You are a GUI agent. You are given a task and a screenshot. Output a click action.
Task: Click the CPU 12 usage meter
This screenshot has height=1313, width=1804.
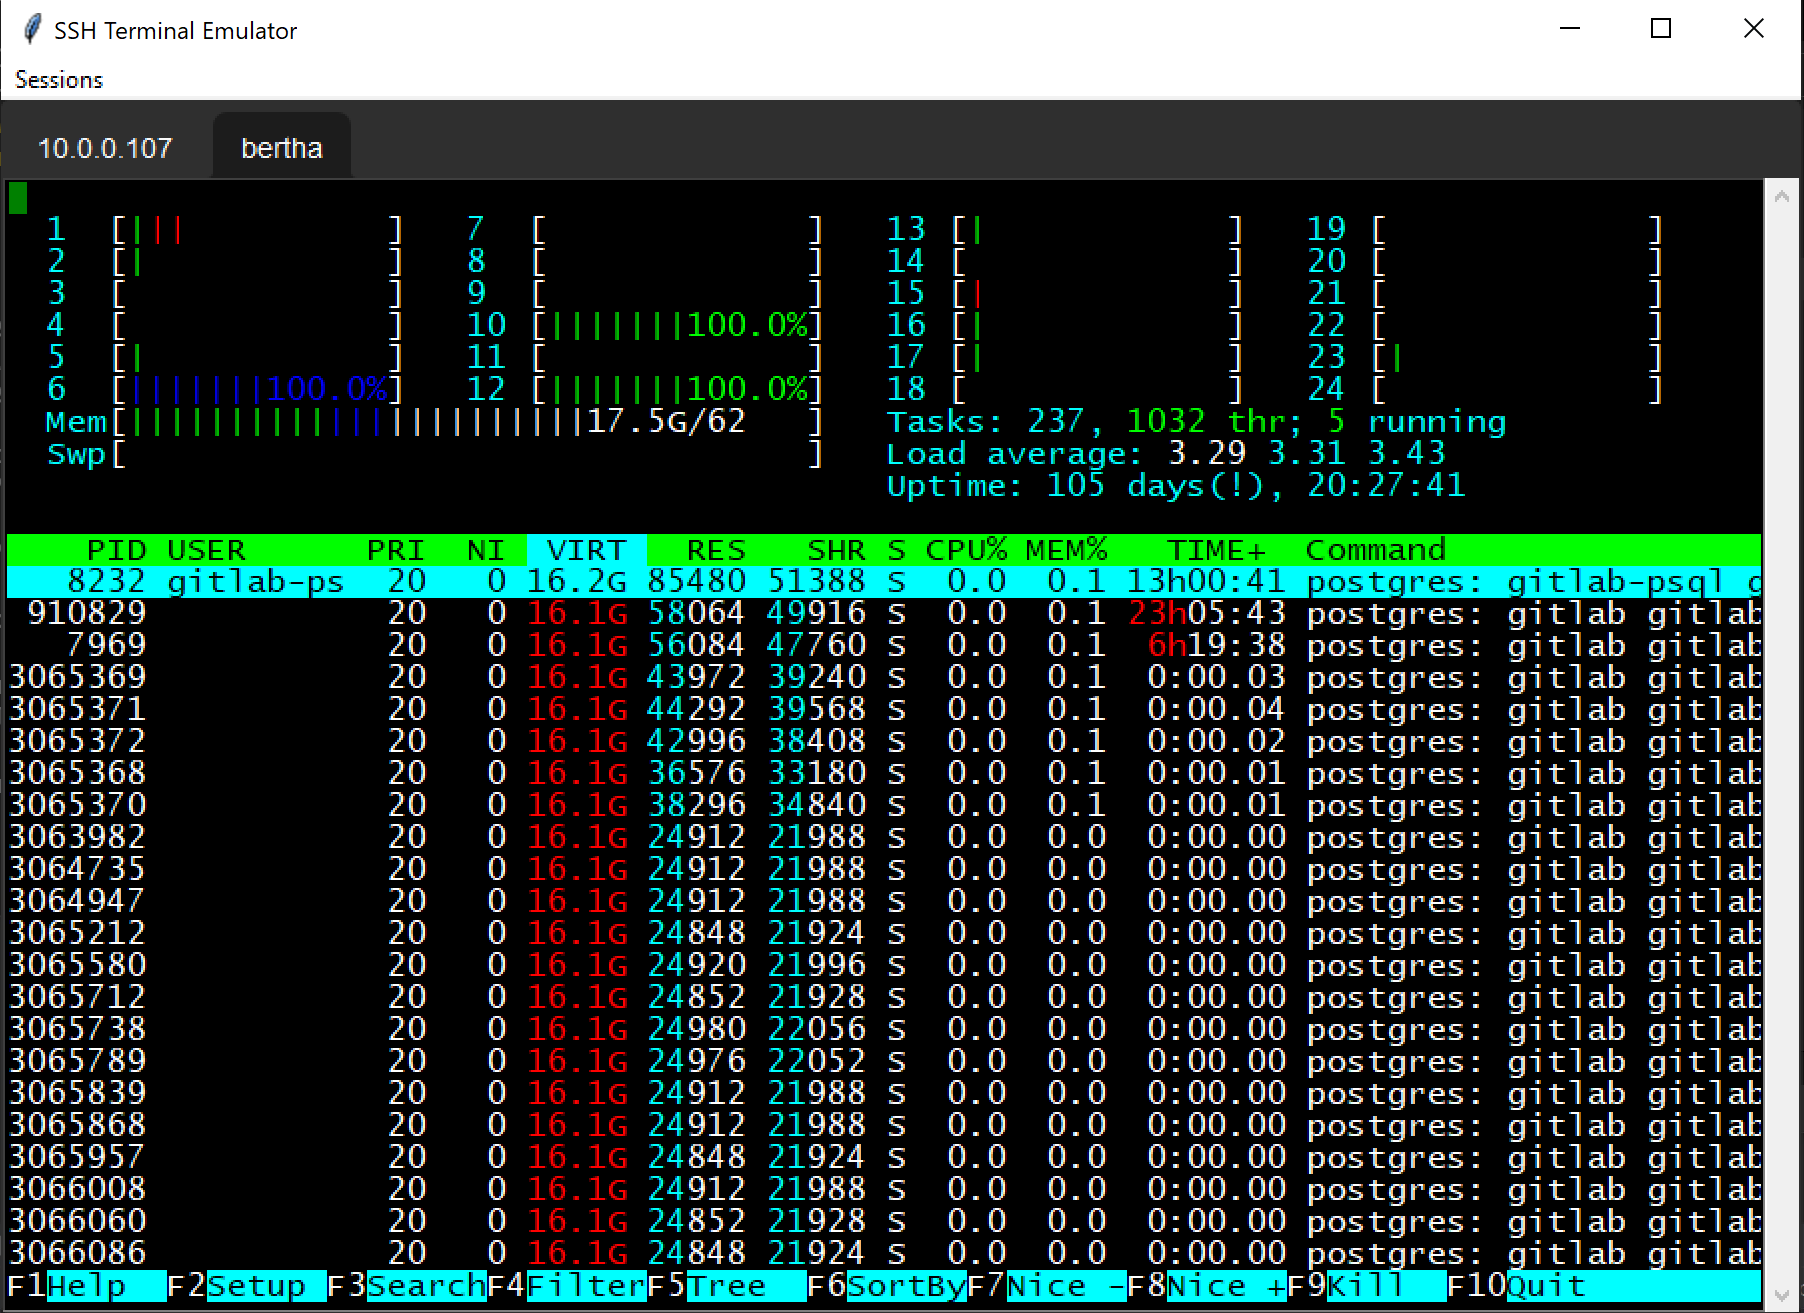pos(645,390)
